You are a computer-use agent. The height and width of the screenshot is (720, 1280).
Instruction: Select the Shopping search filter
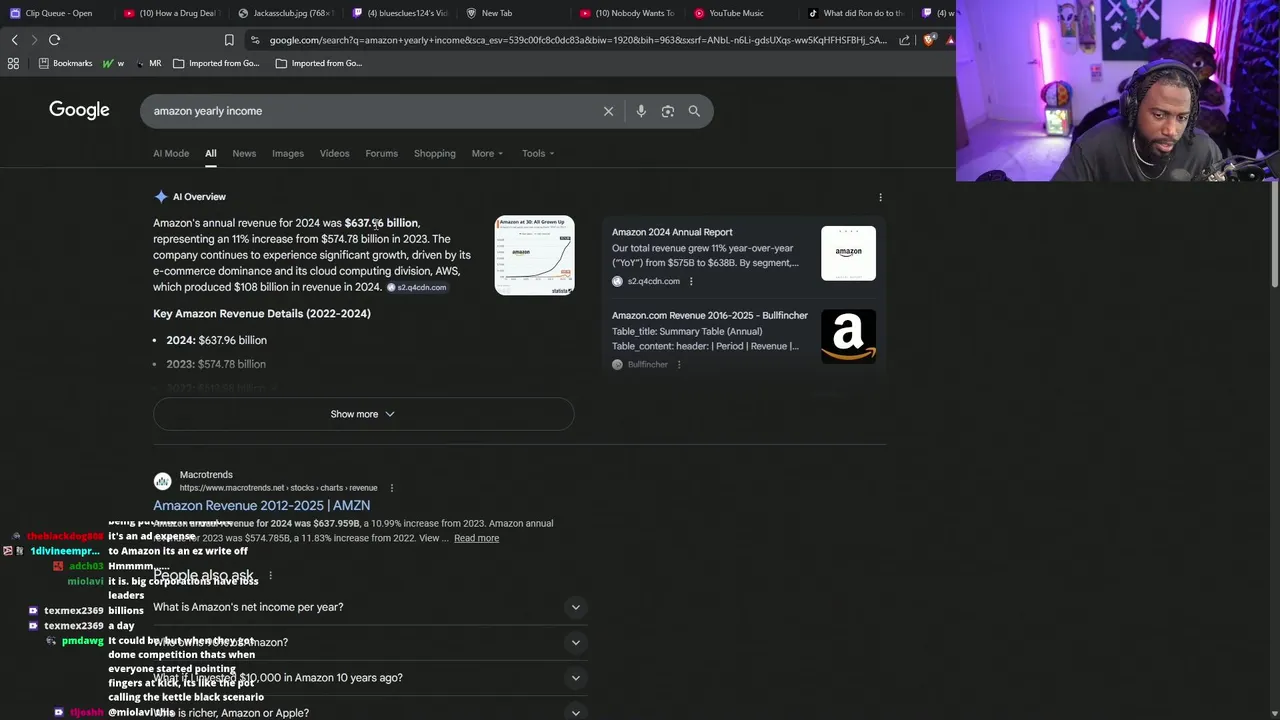pos(435,153)
